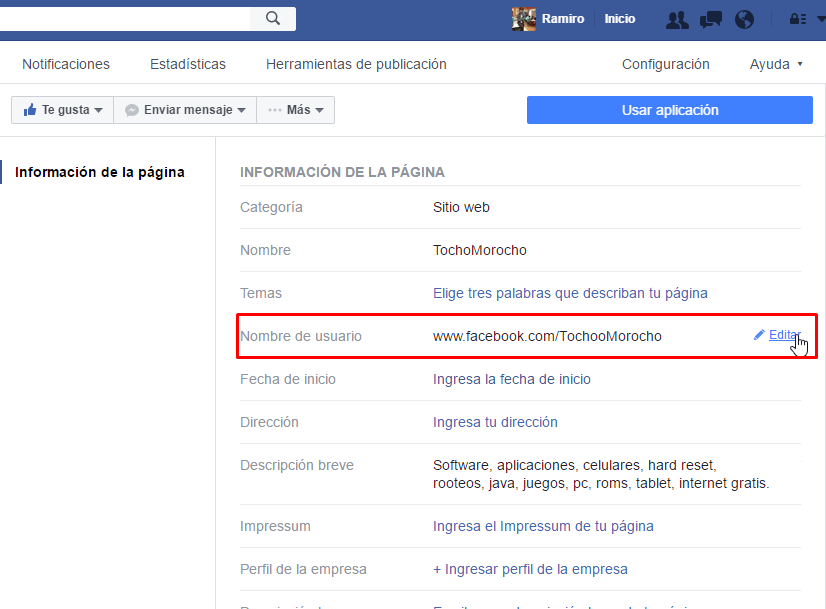Click the Dirección row label
The image size is (826, 609).
pyautogui.click(x=269, y=423)
